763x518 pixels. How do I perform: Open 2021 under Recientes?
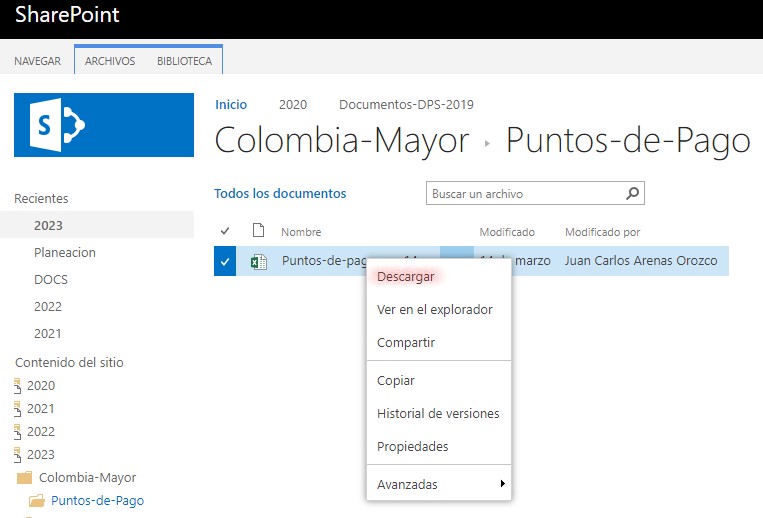click(x=48, y=334)
